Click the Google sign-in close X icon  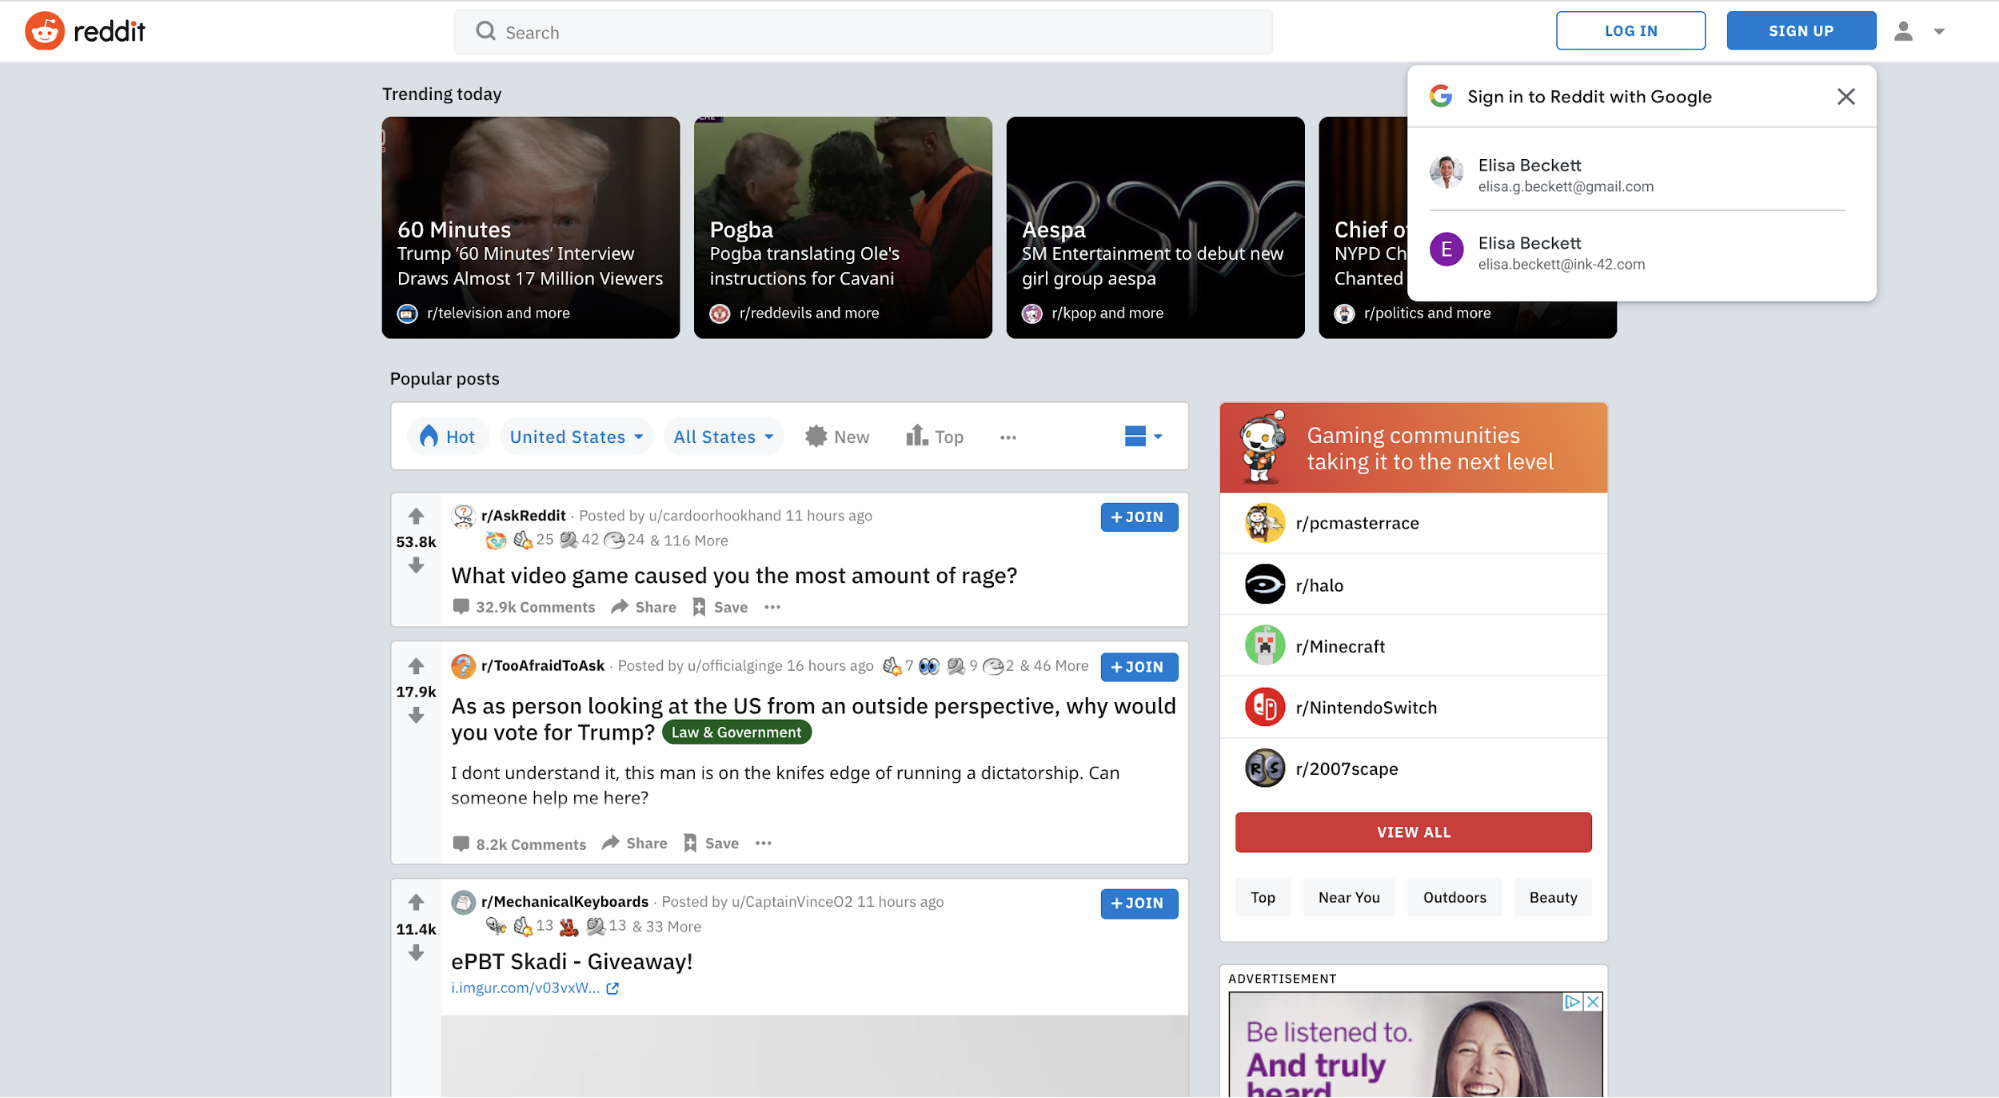pos(1845,97)
